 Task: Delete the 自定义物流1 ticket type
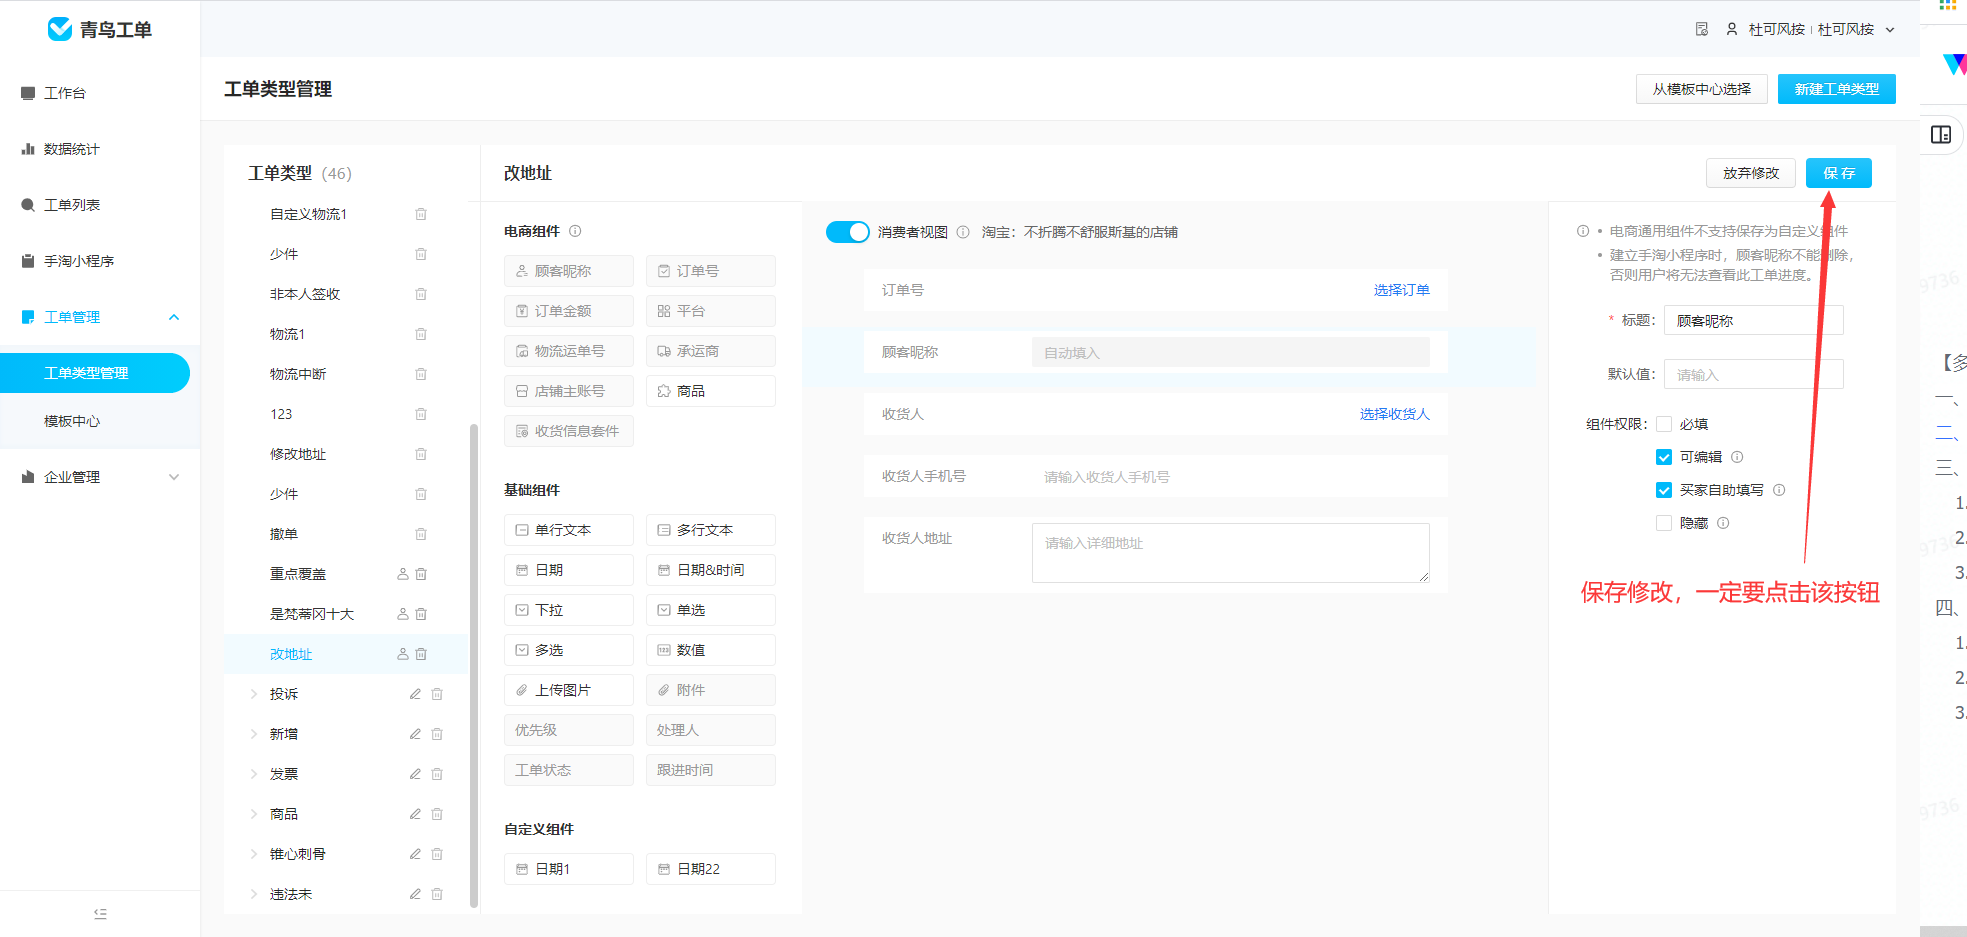421,214
